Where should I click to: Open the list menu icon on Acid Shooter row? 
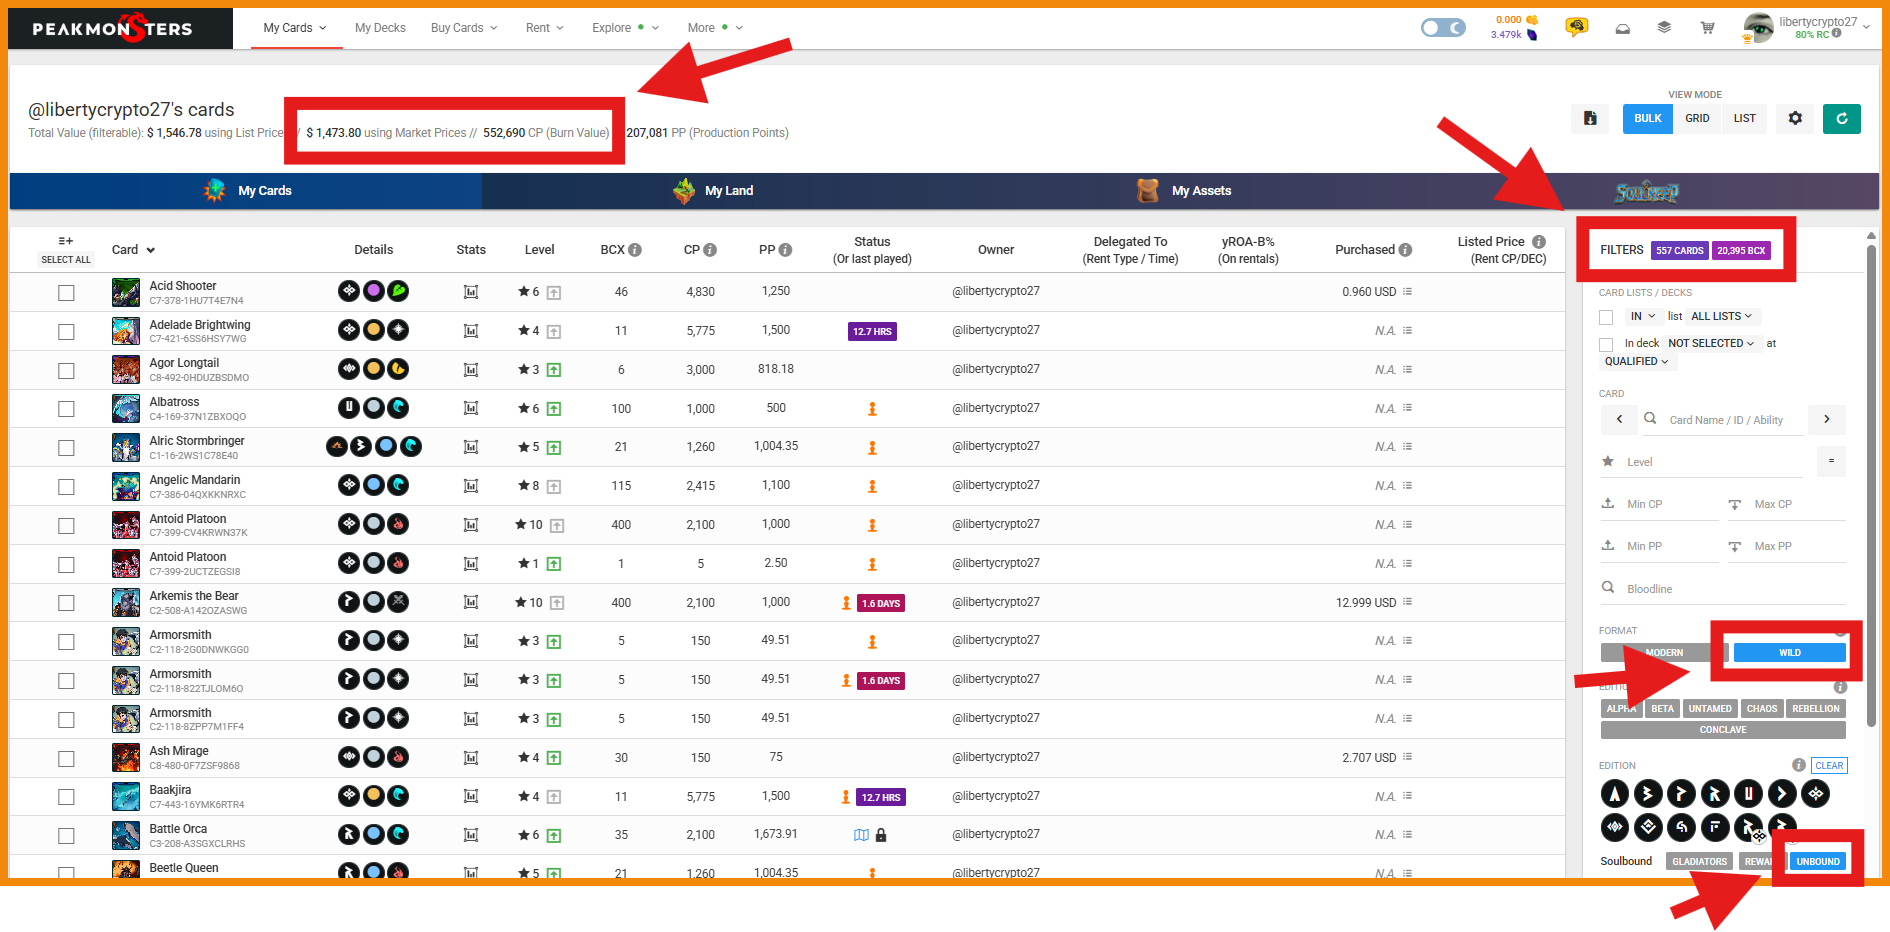[x=1407, y=292]
